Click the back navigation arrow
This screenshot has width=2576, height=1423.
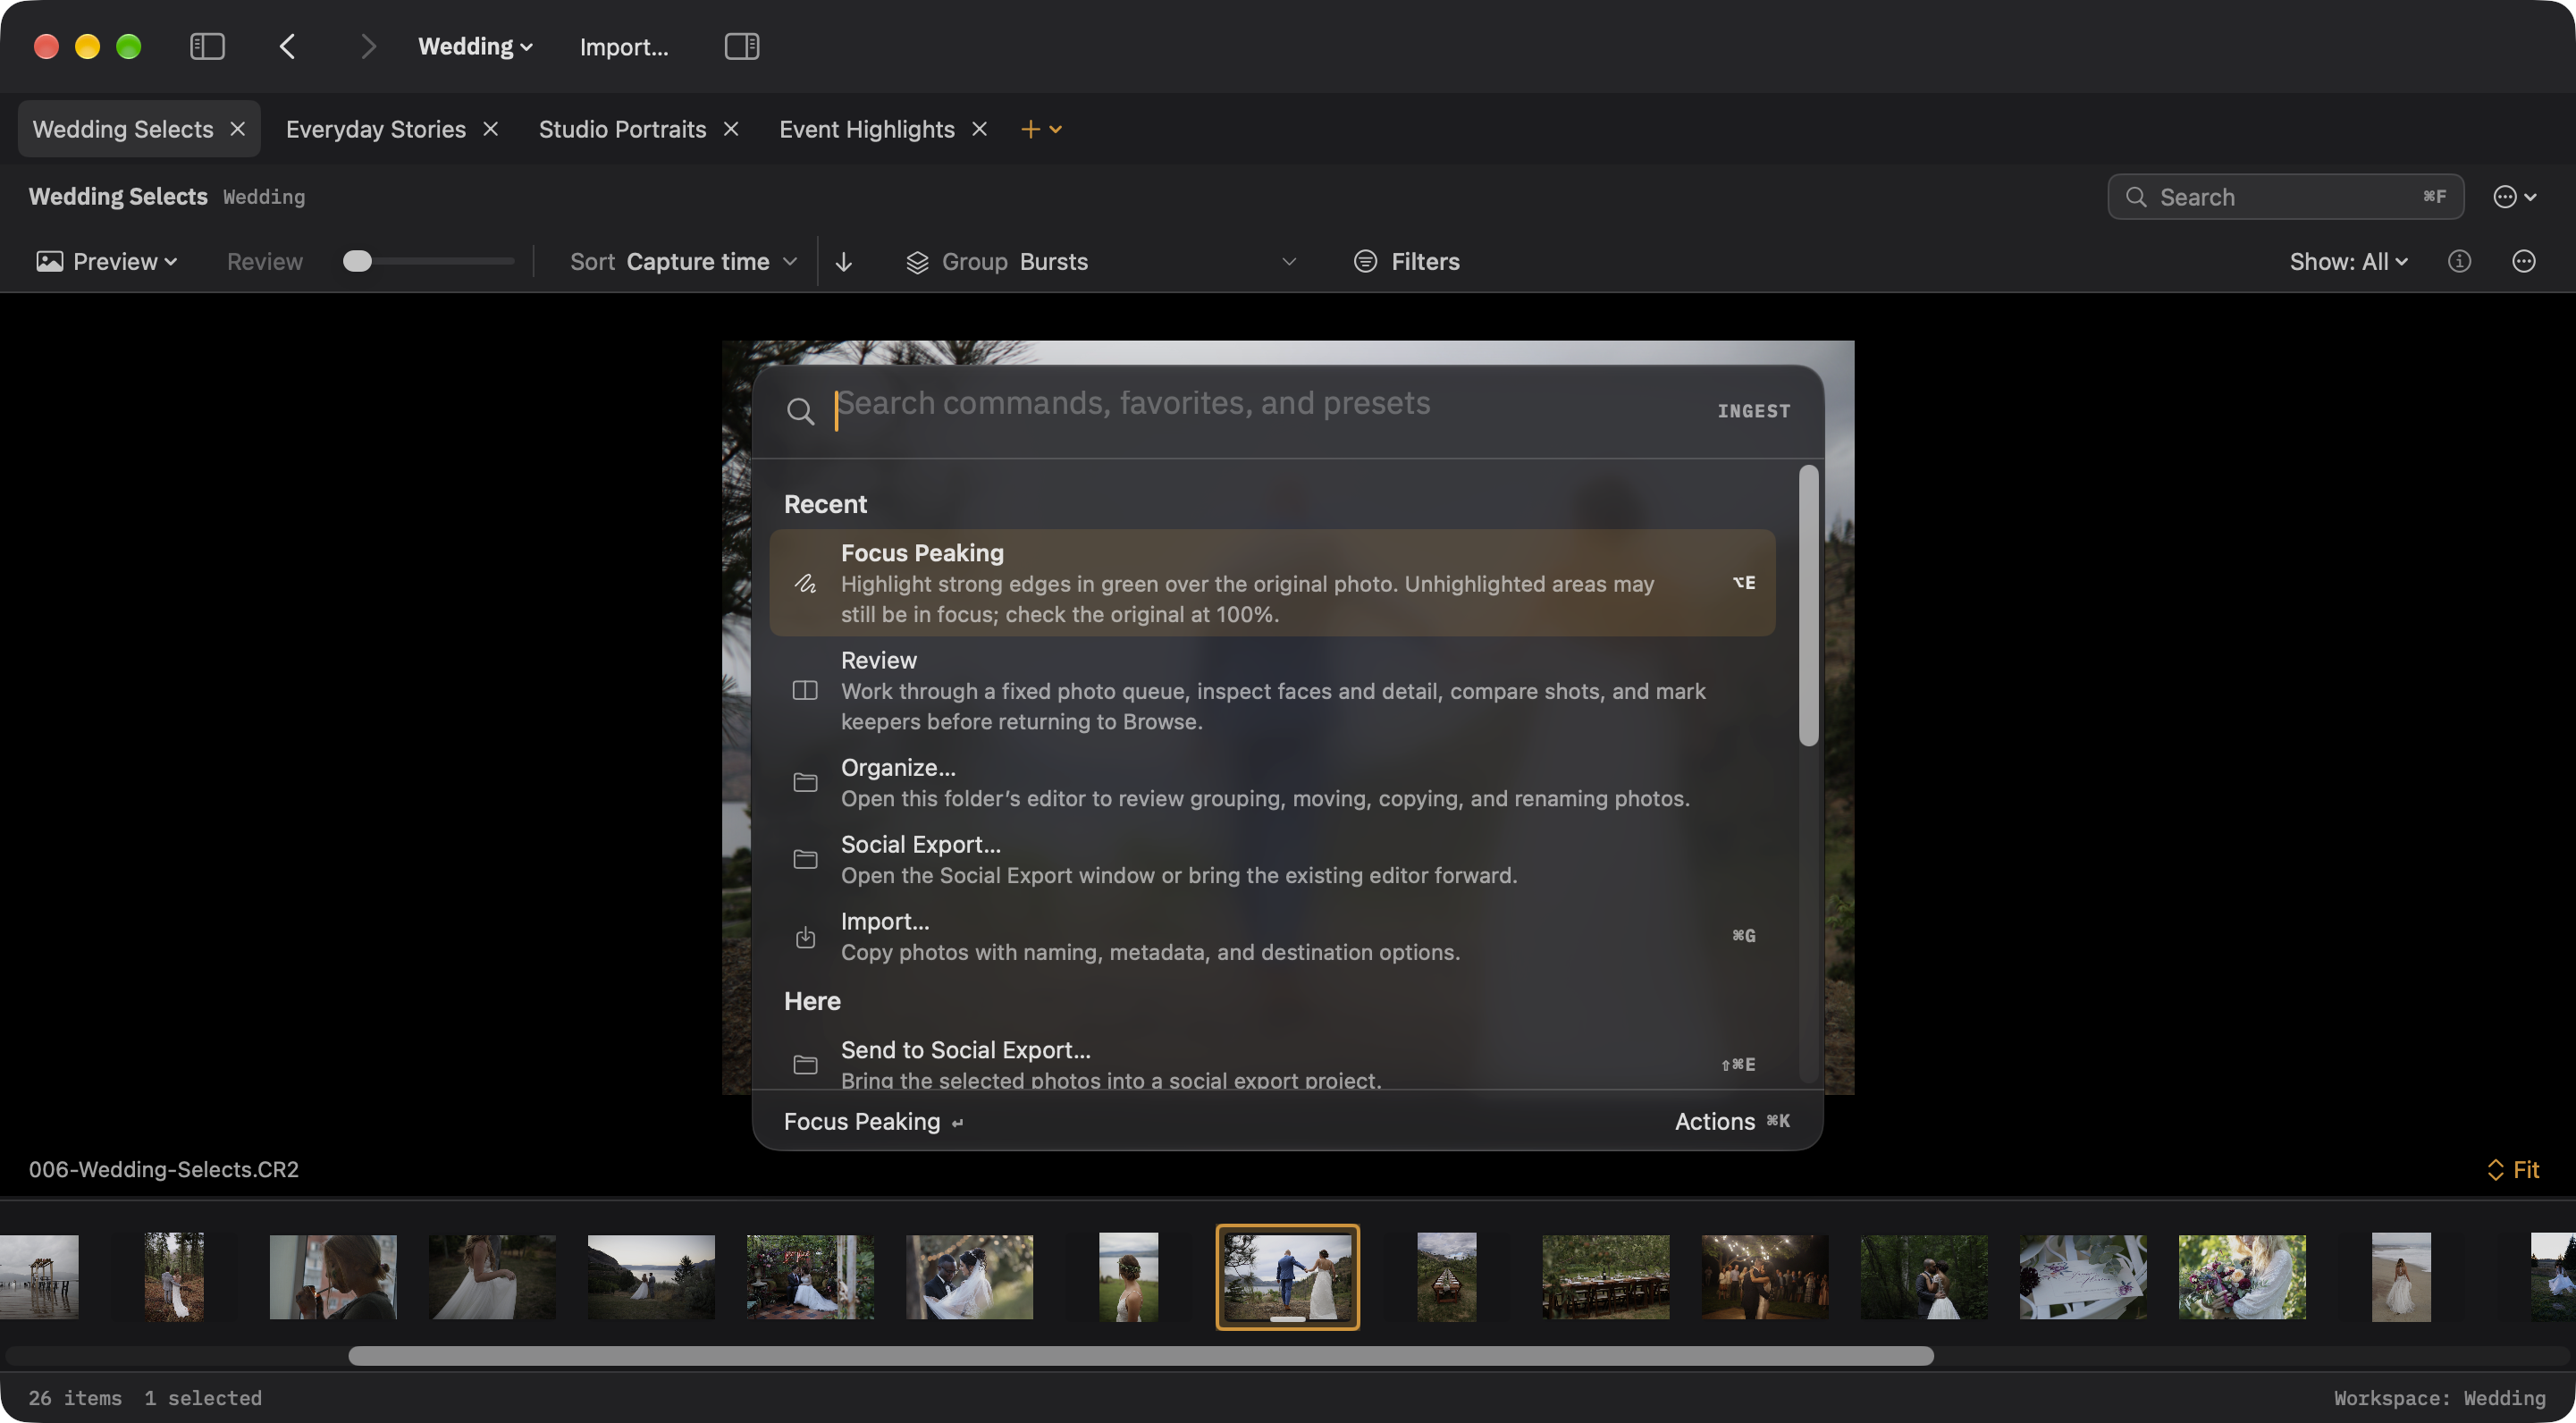[x=287, y=46]
